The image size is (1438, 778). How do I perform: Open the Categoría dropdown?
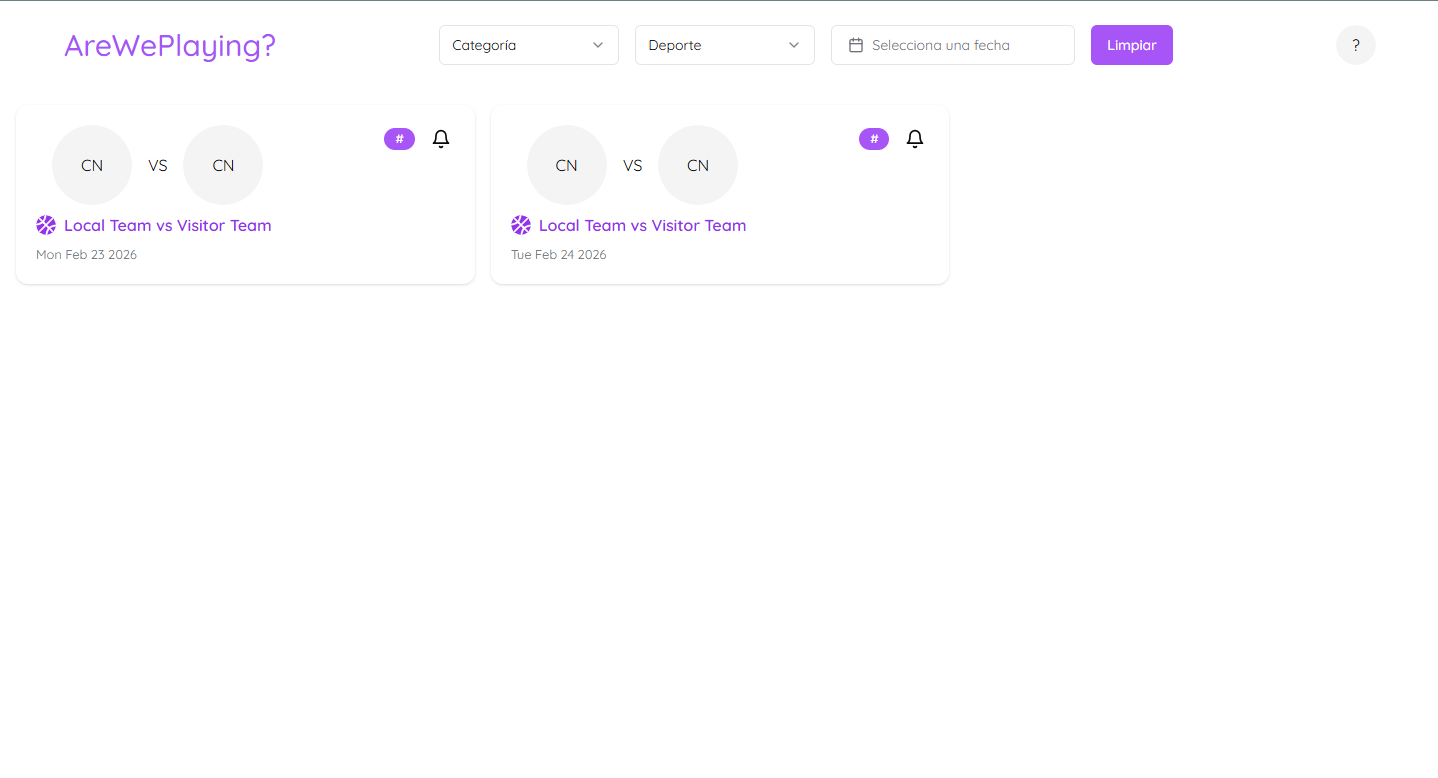click(528, 45)
